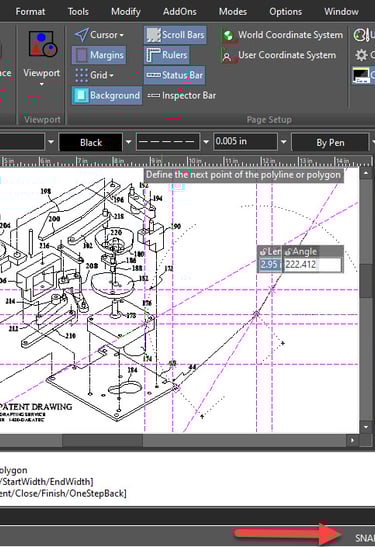Open the pen color dropdown arrow
This screenshot has height=547, width=375.
(128, 142)
